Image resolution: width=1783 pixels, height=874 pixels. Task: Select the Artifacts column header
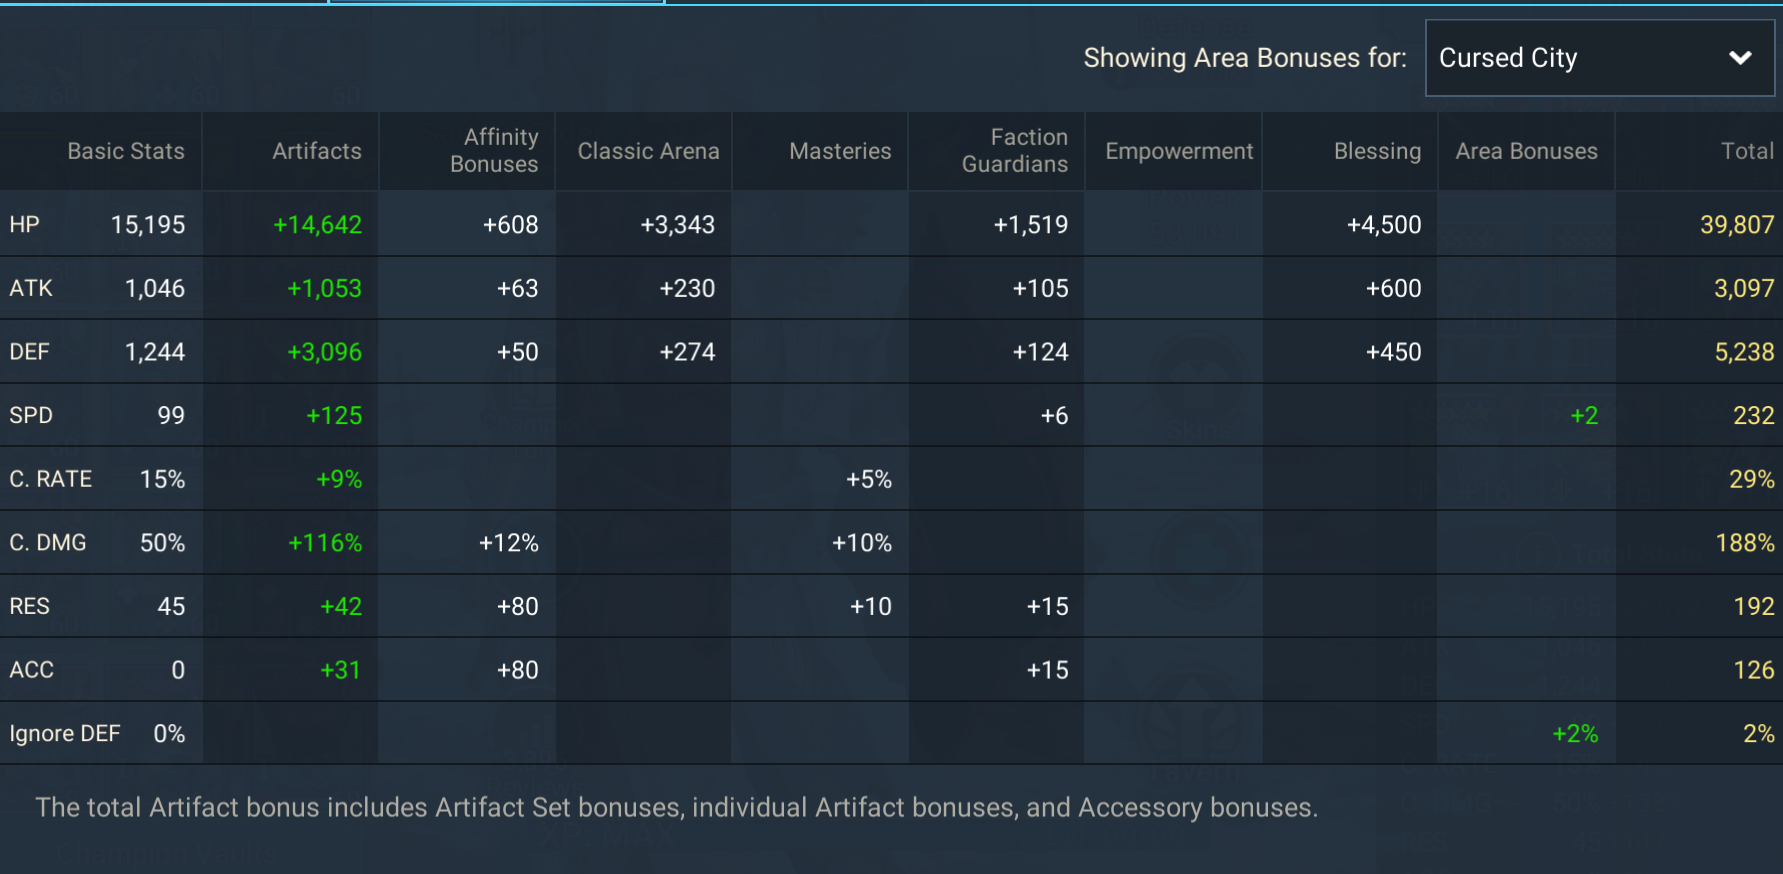pos(317,151)
